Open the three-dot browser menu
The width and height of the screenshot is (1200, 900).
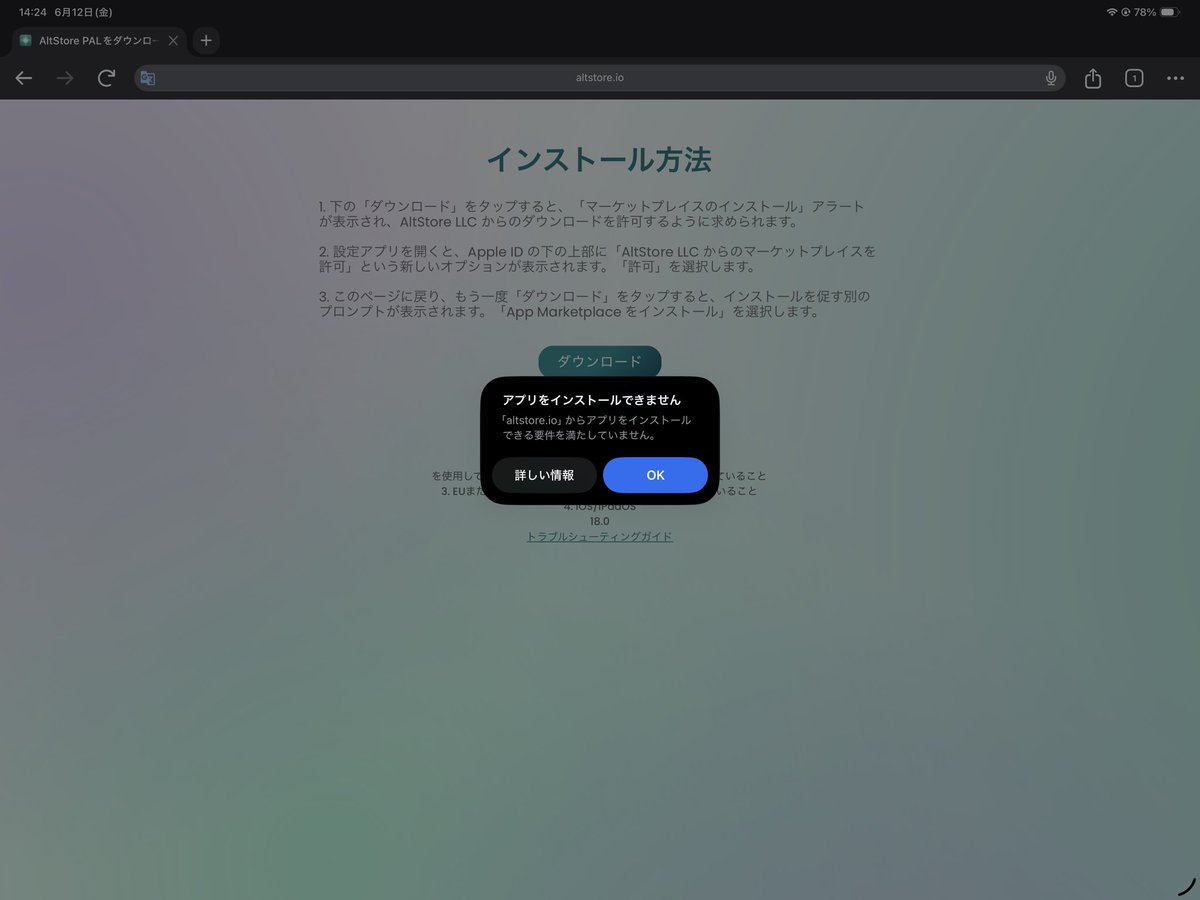pyautogui.click(x=1175, y=78)
